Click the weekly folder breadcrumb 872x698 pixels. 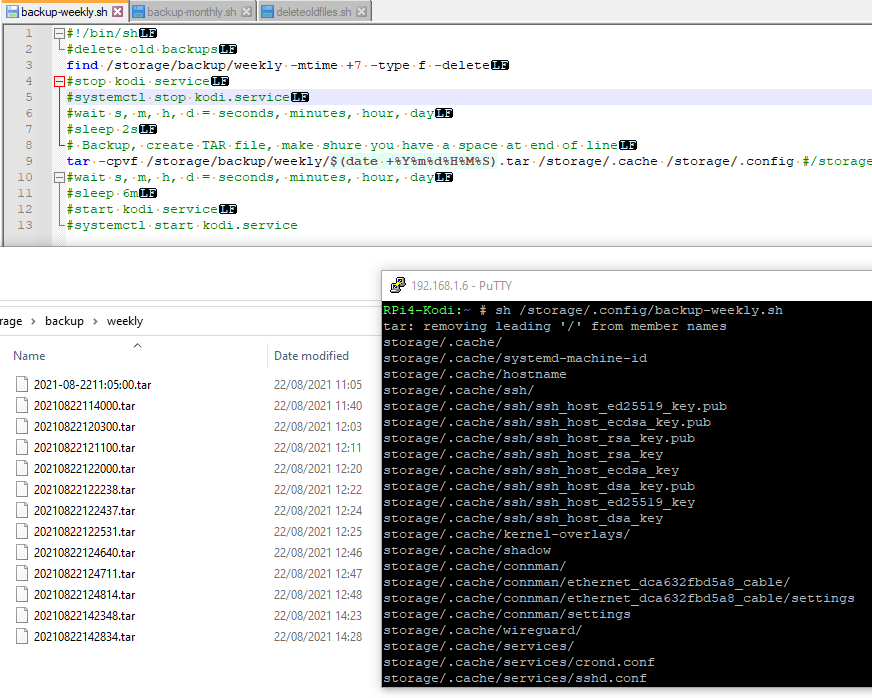point(125,321)
